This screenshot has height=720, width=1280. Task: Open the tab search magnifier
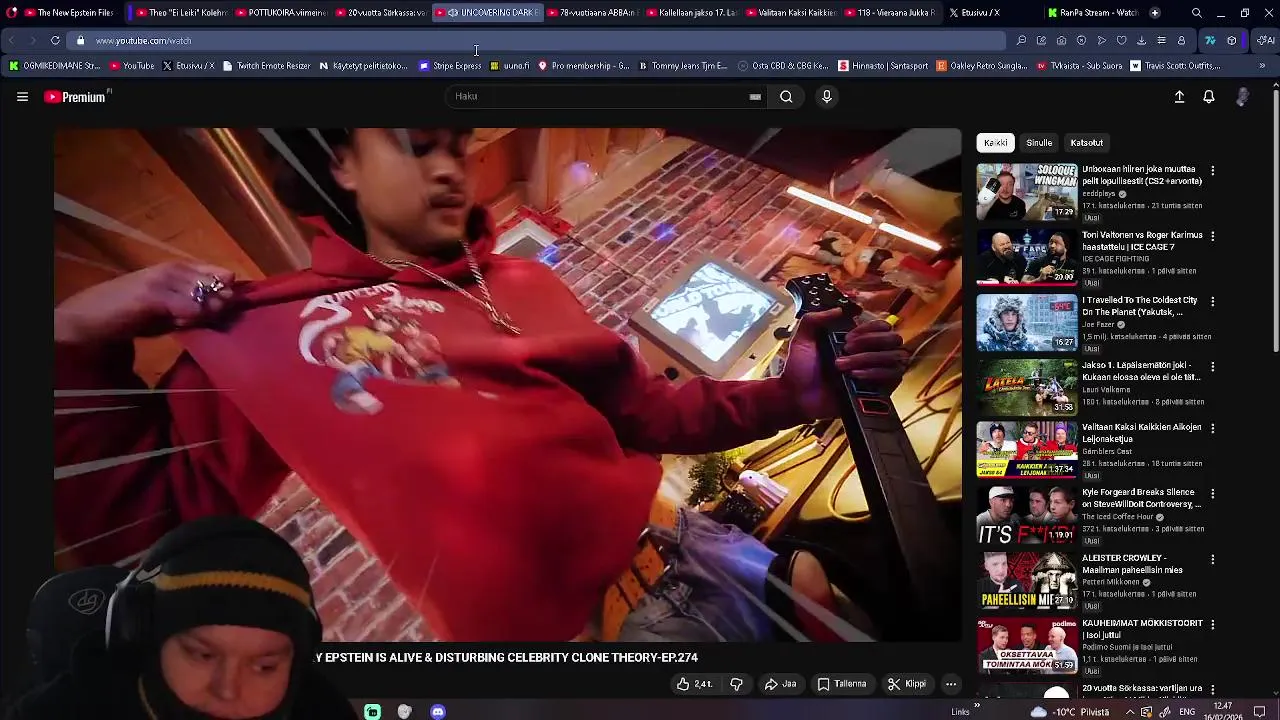(1197, 13)
